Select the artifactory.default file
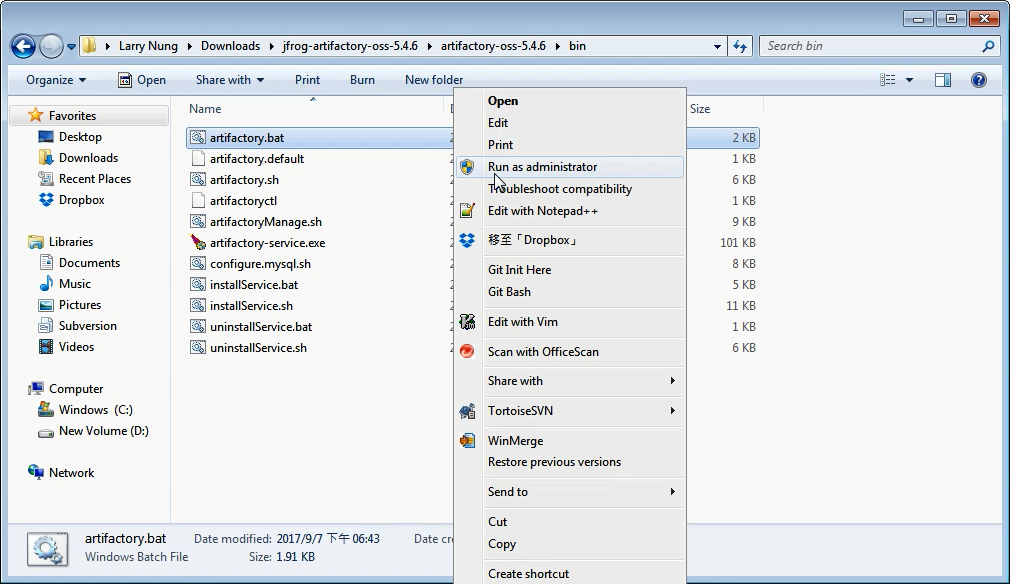Viewport: 1010px width, 584px height. click(256, 158)
